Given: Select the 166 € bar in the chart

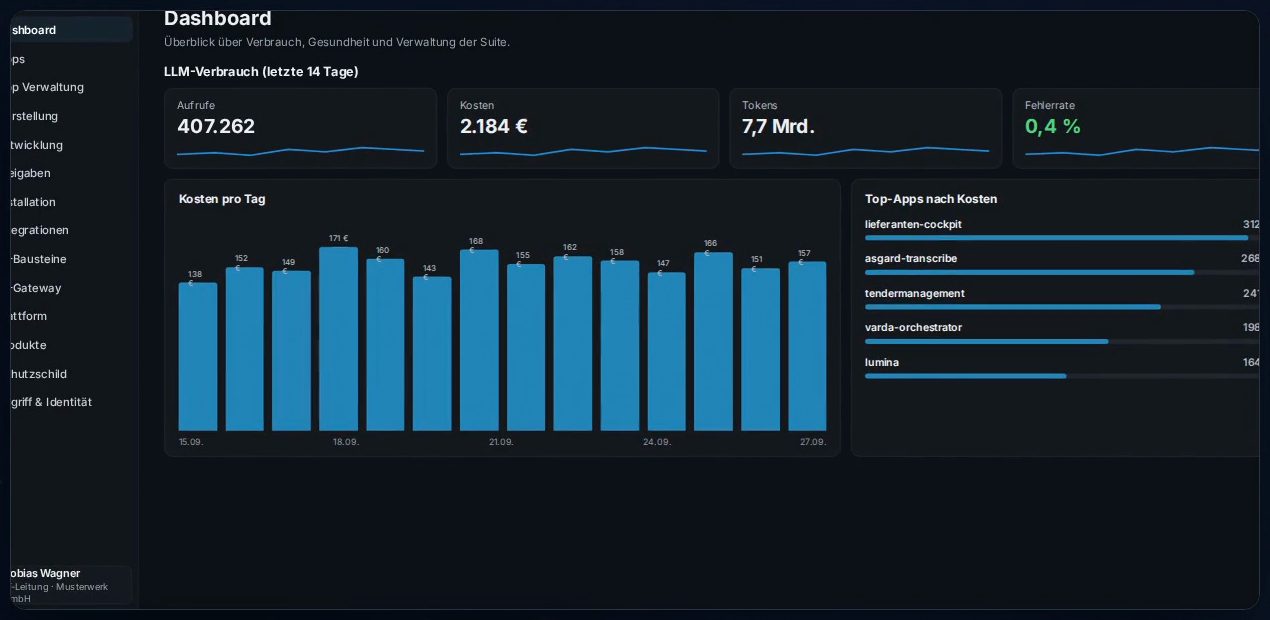Looking at the screenshot, I should (713, 342).
